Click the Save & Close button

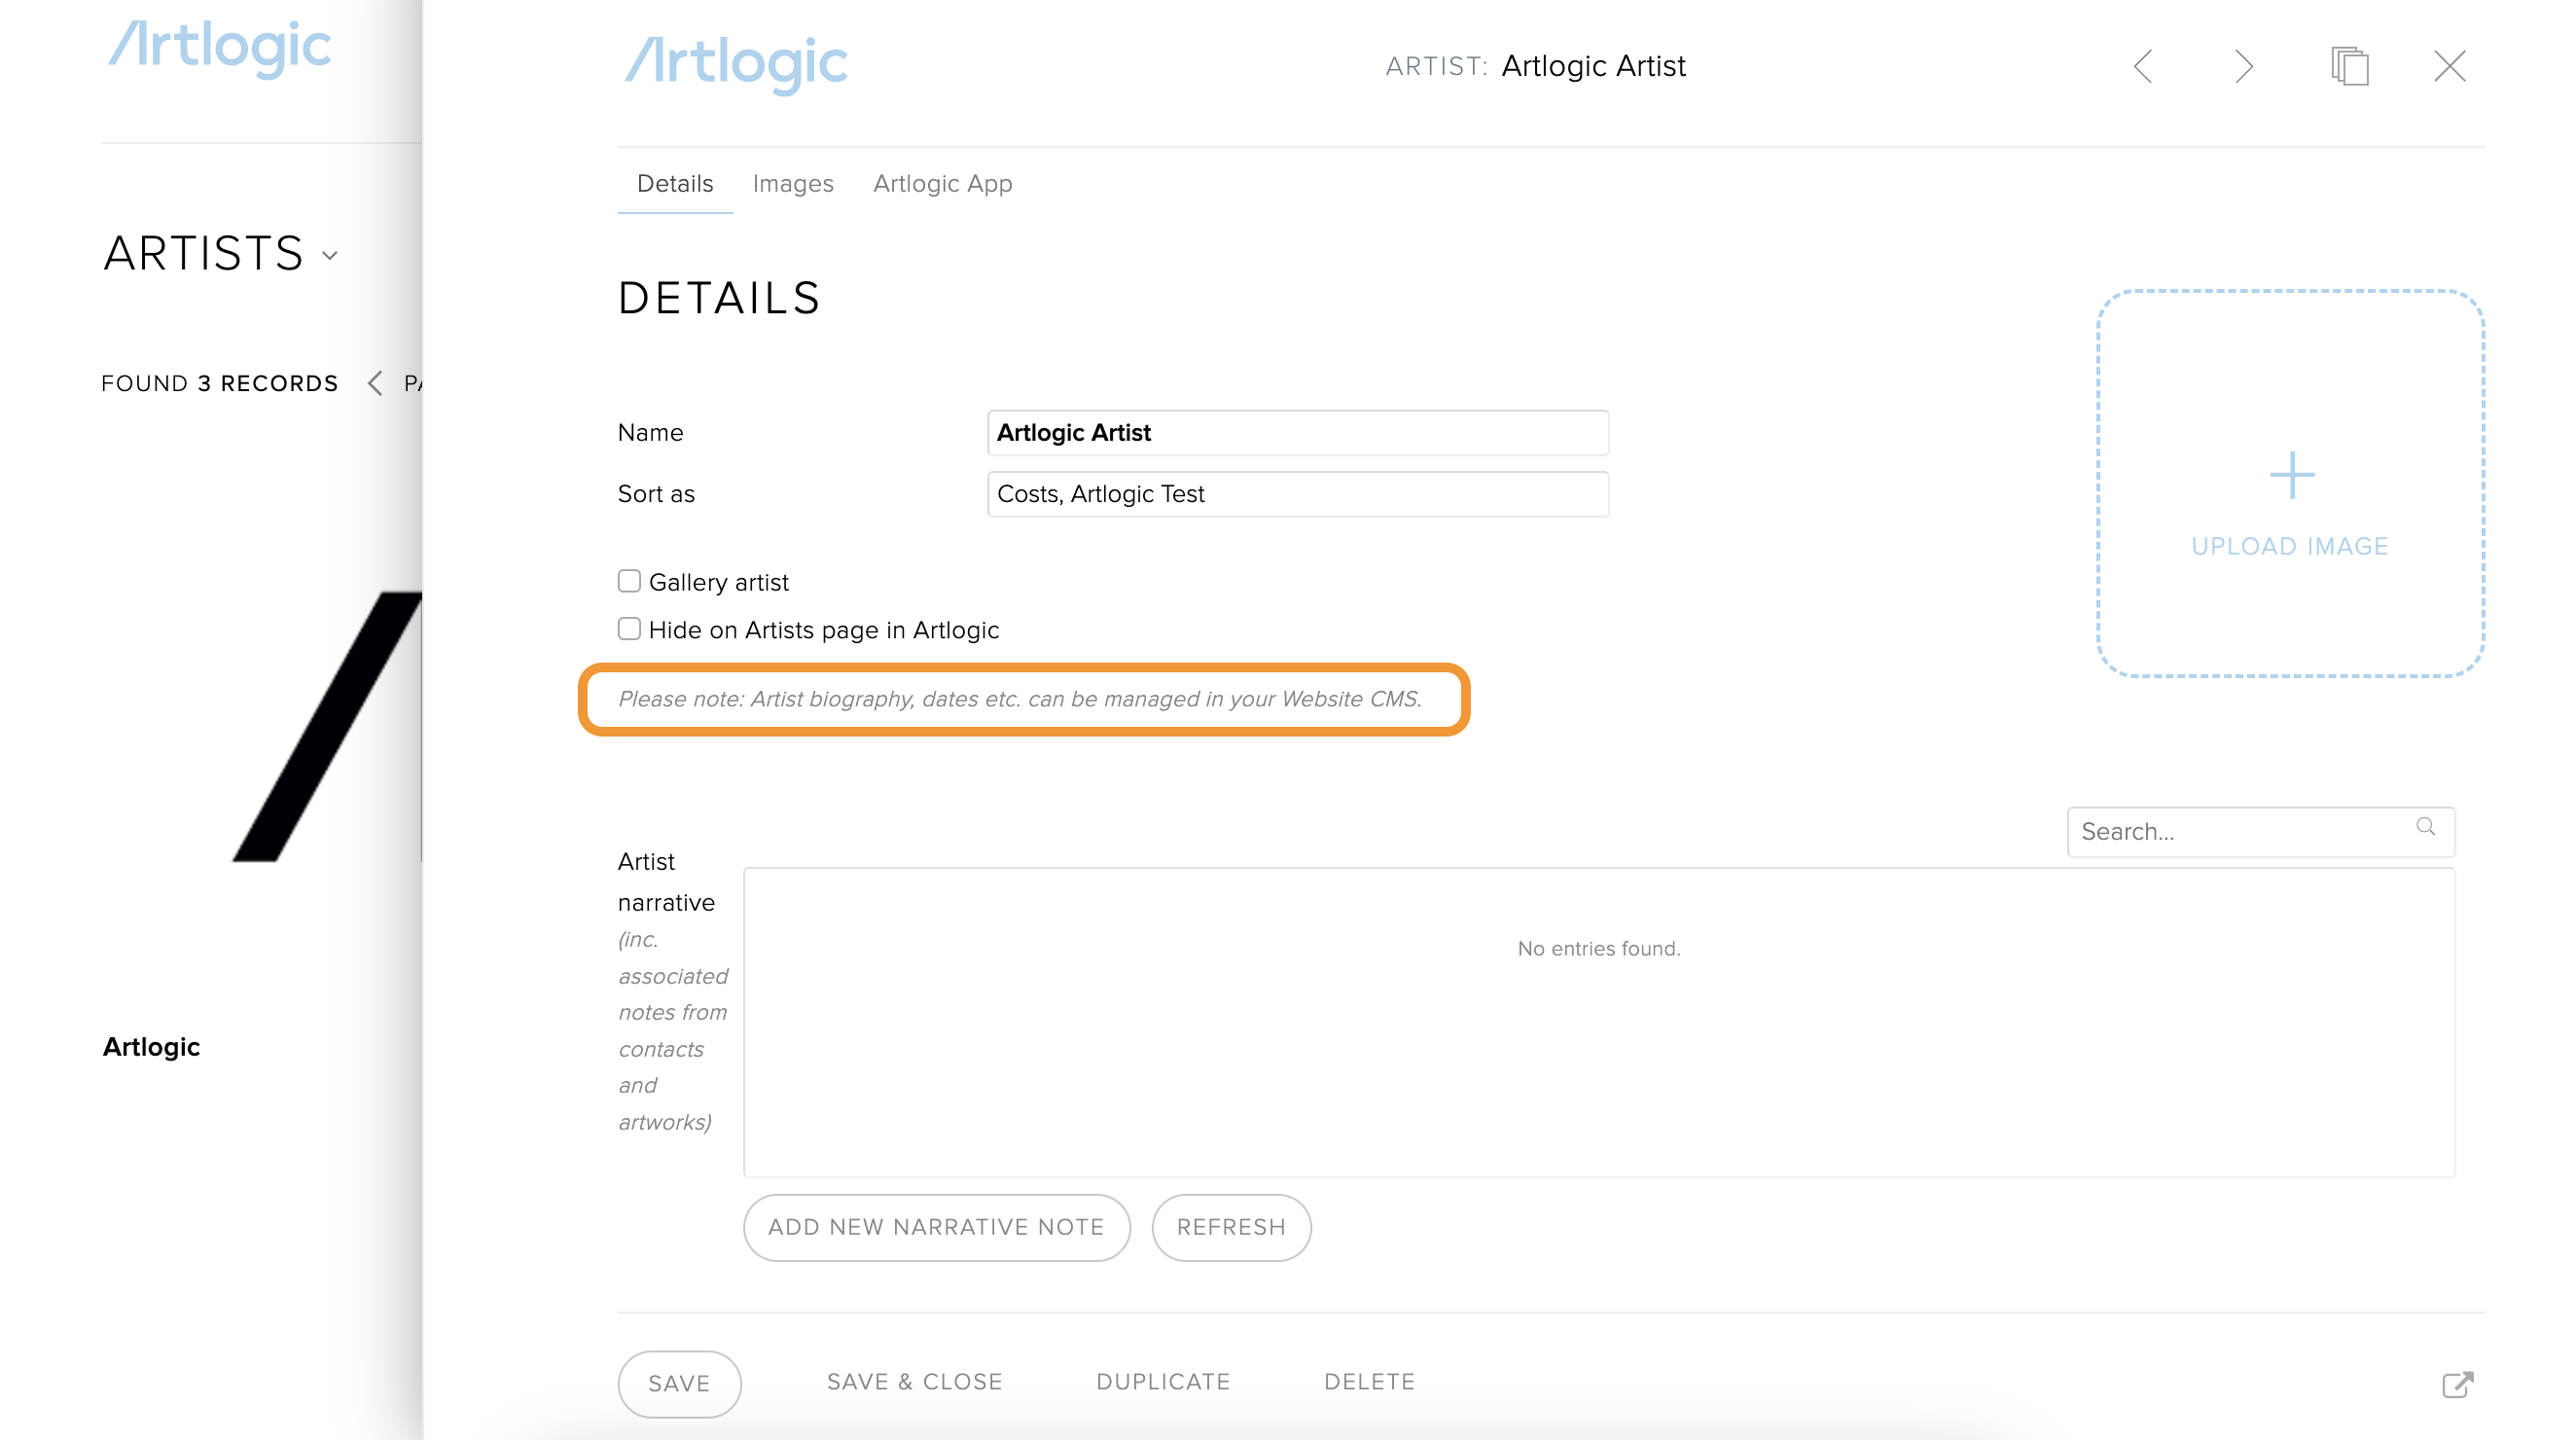914,1382
